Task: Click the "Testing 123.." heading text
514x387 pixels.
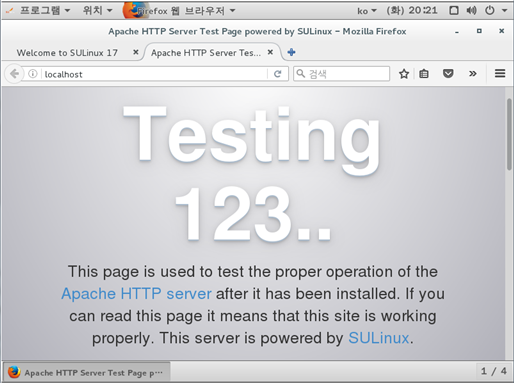Action: tap(251, 173)
